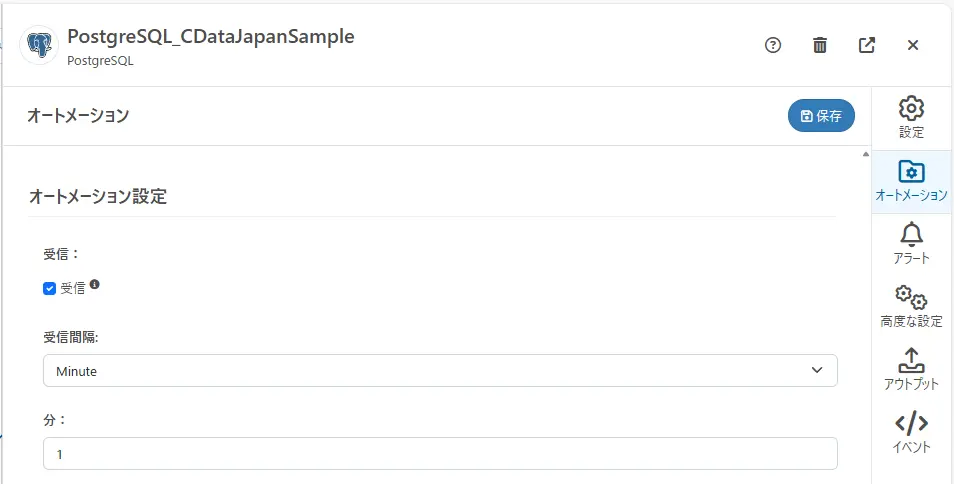Close the connector panel with X
The height and width of the screenshot is (487, 954).
pyautogui.click(x=913, y=45)
